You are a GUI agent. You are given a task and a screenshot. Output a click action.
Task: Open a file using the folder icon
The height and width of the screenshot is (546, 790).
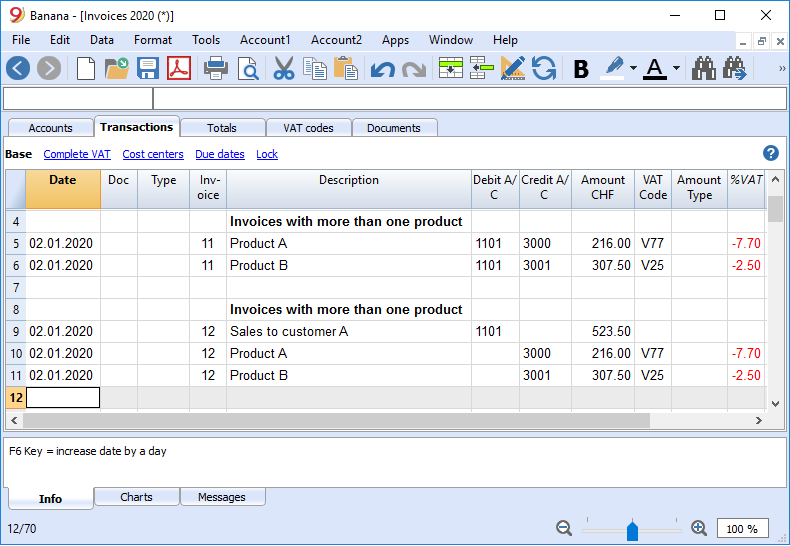(116, 68)
